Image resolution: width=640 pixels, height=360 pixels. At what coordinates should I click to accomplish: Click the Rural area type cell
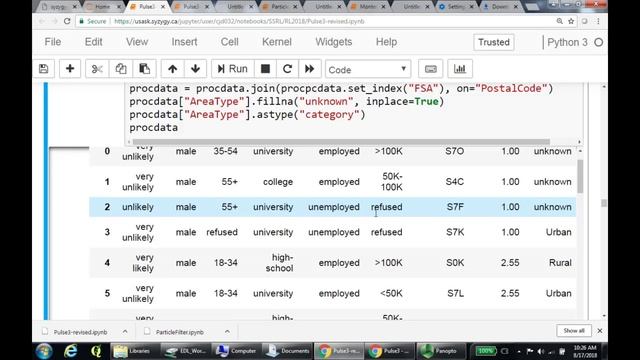[560, 263]
